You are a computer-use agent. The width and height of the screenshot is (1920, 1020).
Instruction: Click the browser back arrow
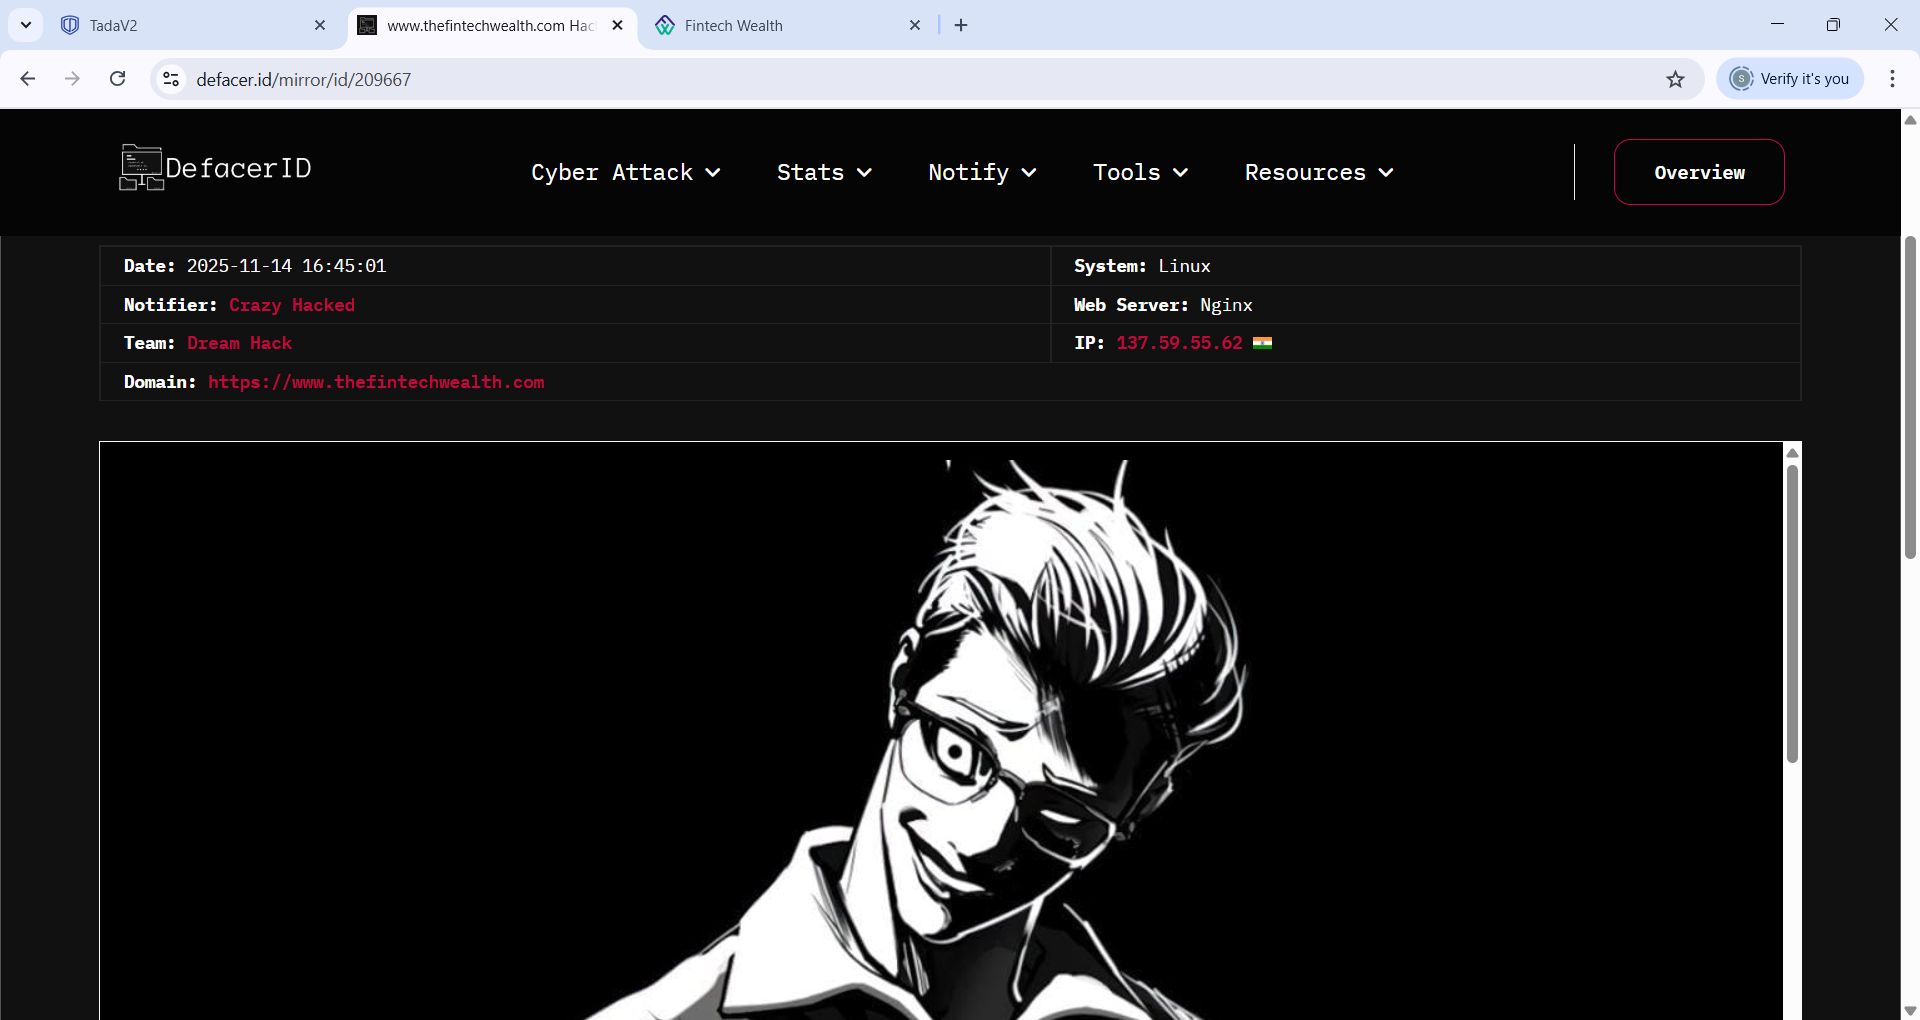pyautogui.click(x=28, y=79)
